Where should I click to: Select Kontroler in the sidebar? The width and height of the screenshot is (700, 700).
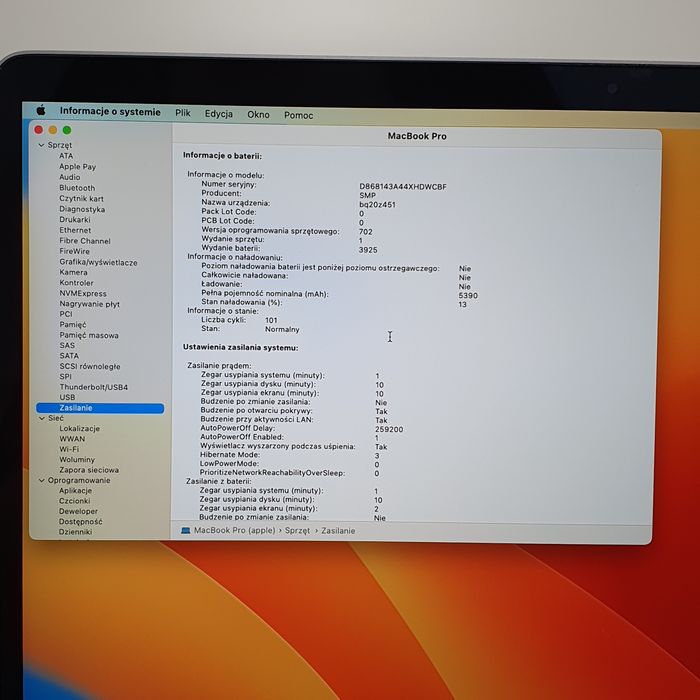click(x=76, y=283)
